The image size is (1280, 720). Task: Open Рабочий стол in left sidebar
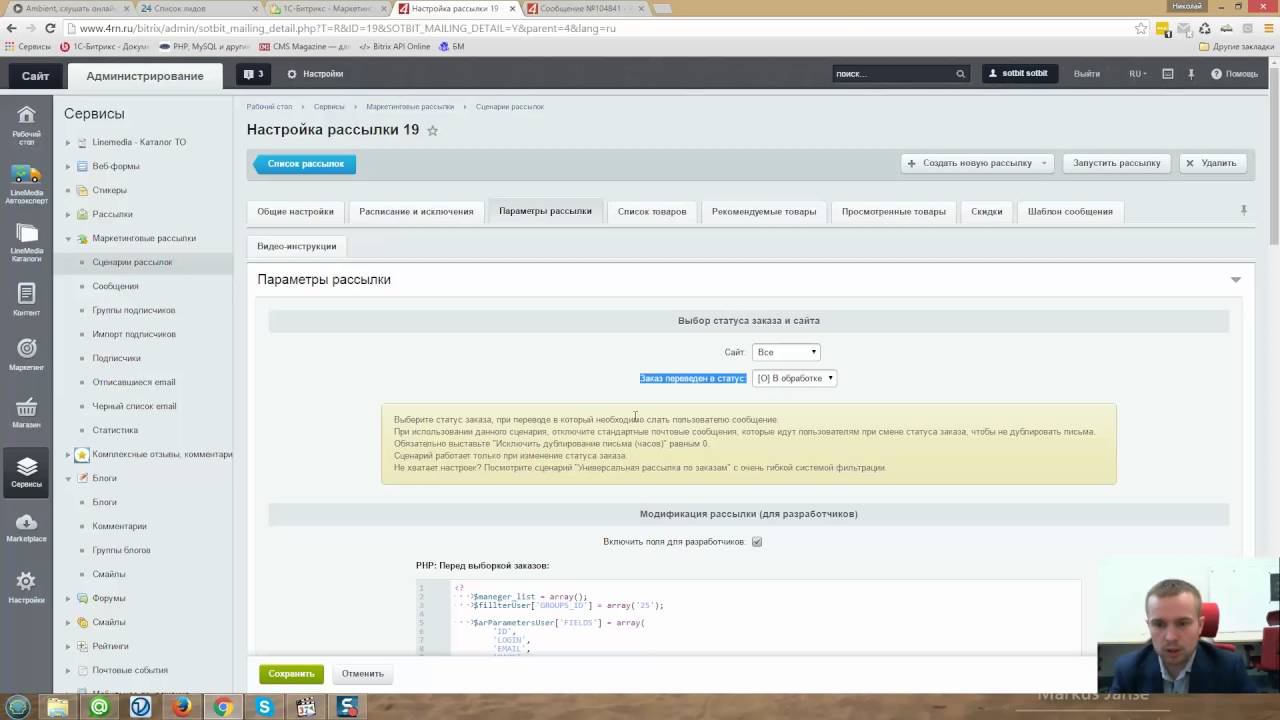(x=26, y=124)
